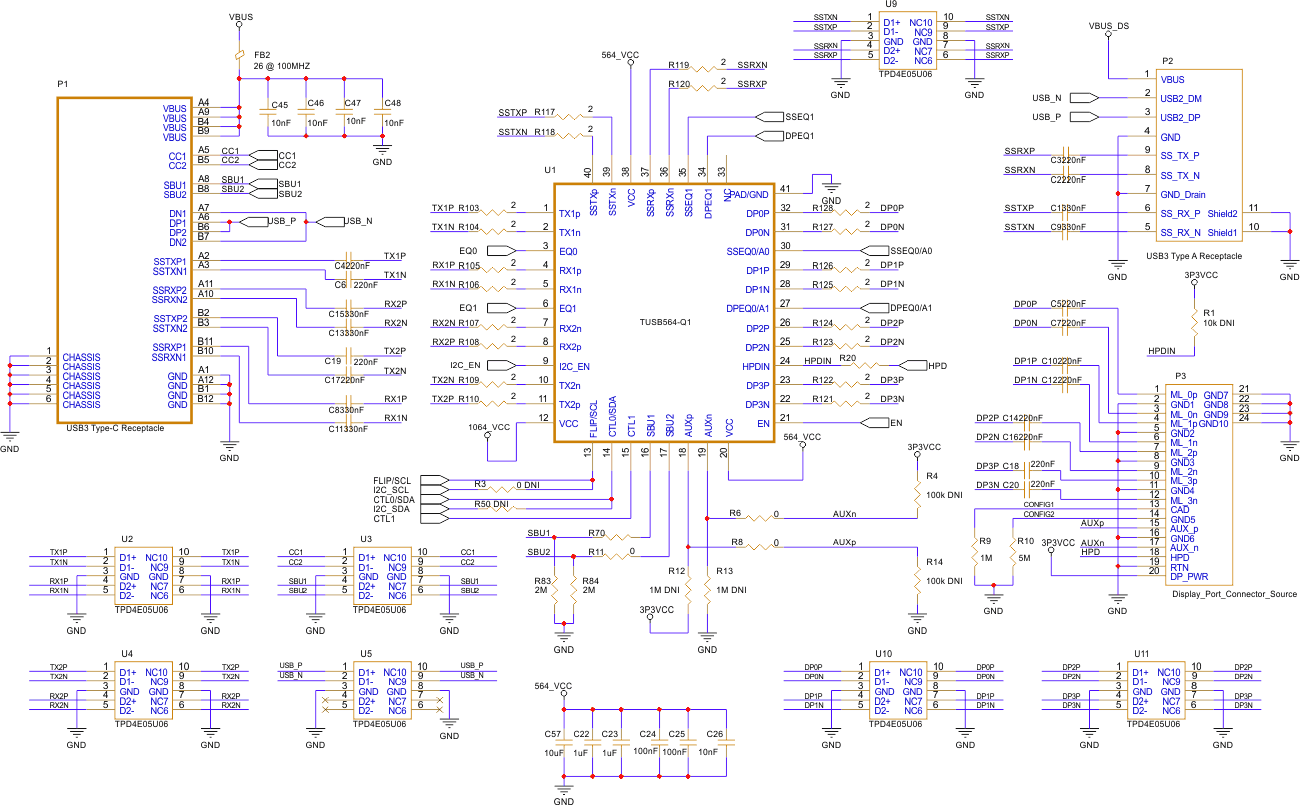1300x805 pixels.
Task: Click the "R50 DNI" resistor label
Action: [491, 503]
